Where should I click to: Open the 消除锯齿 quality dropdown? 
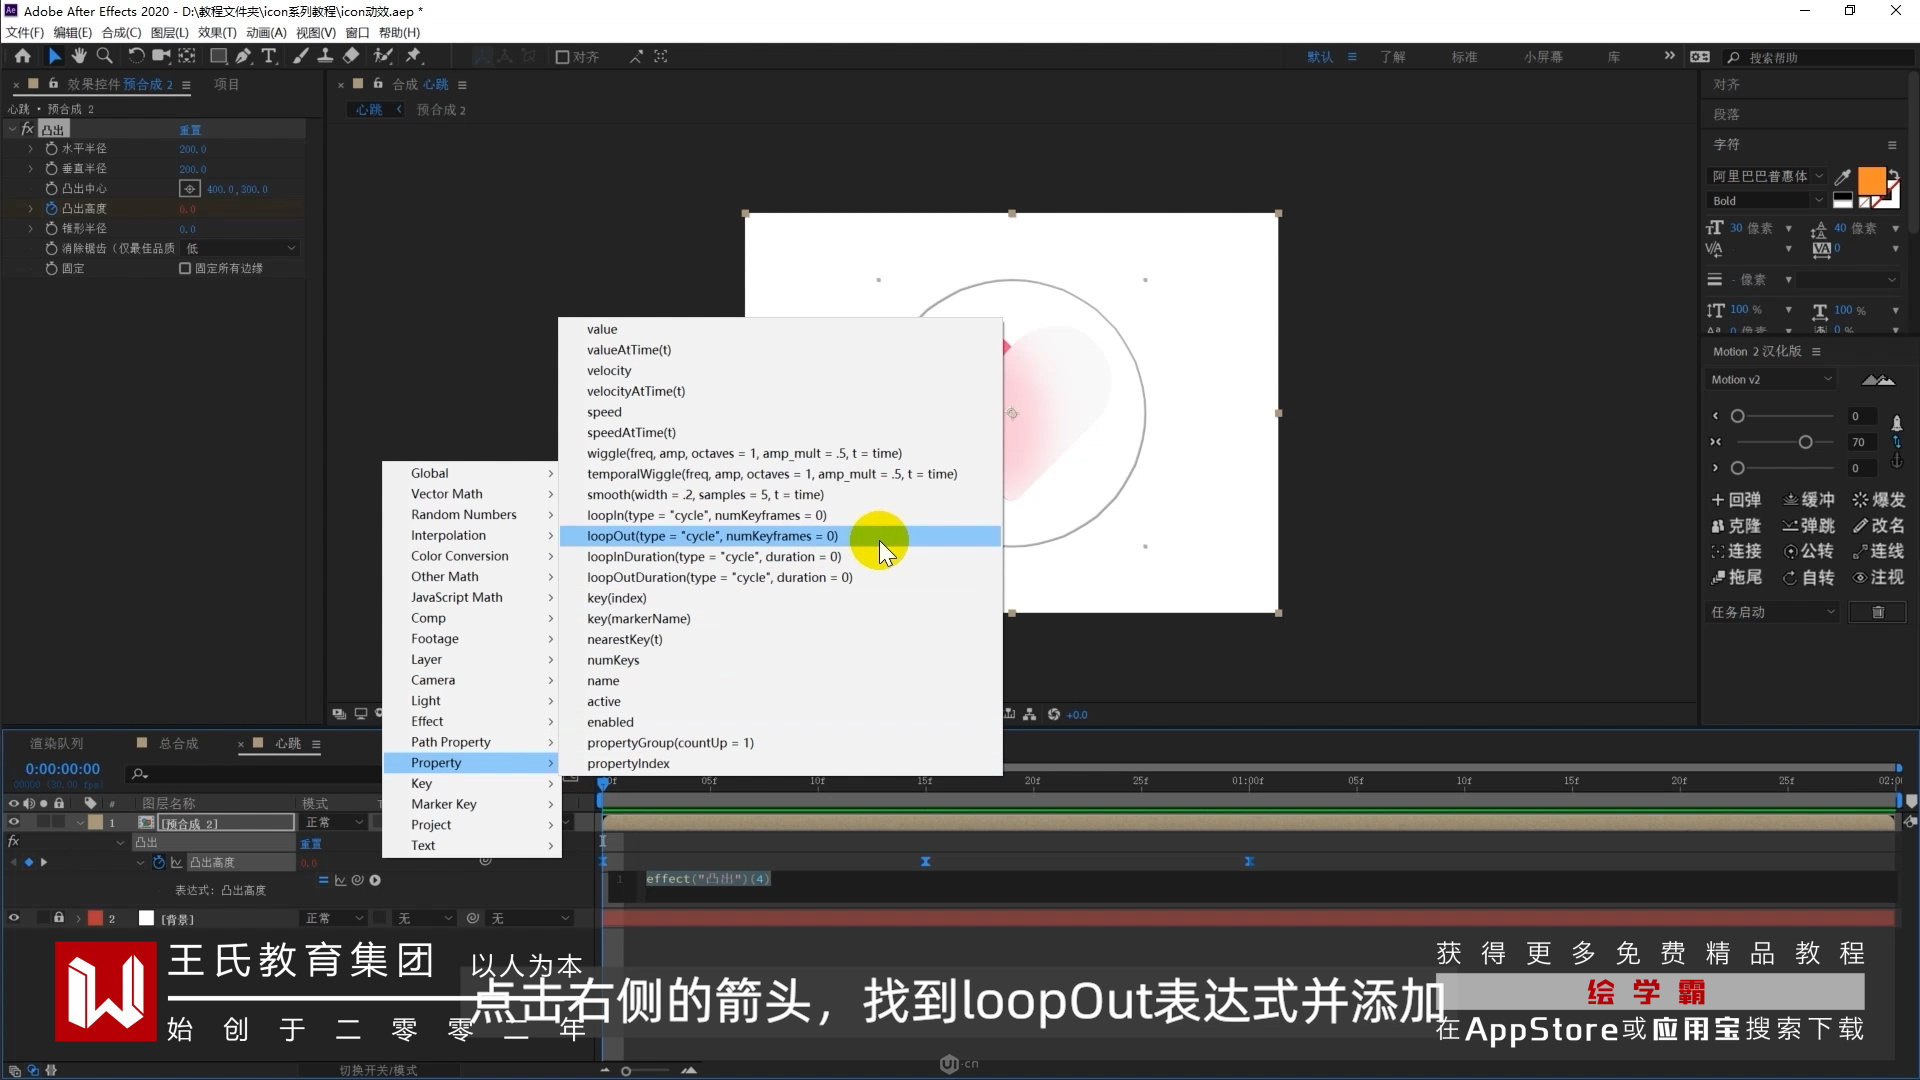click(240, 248)
